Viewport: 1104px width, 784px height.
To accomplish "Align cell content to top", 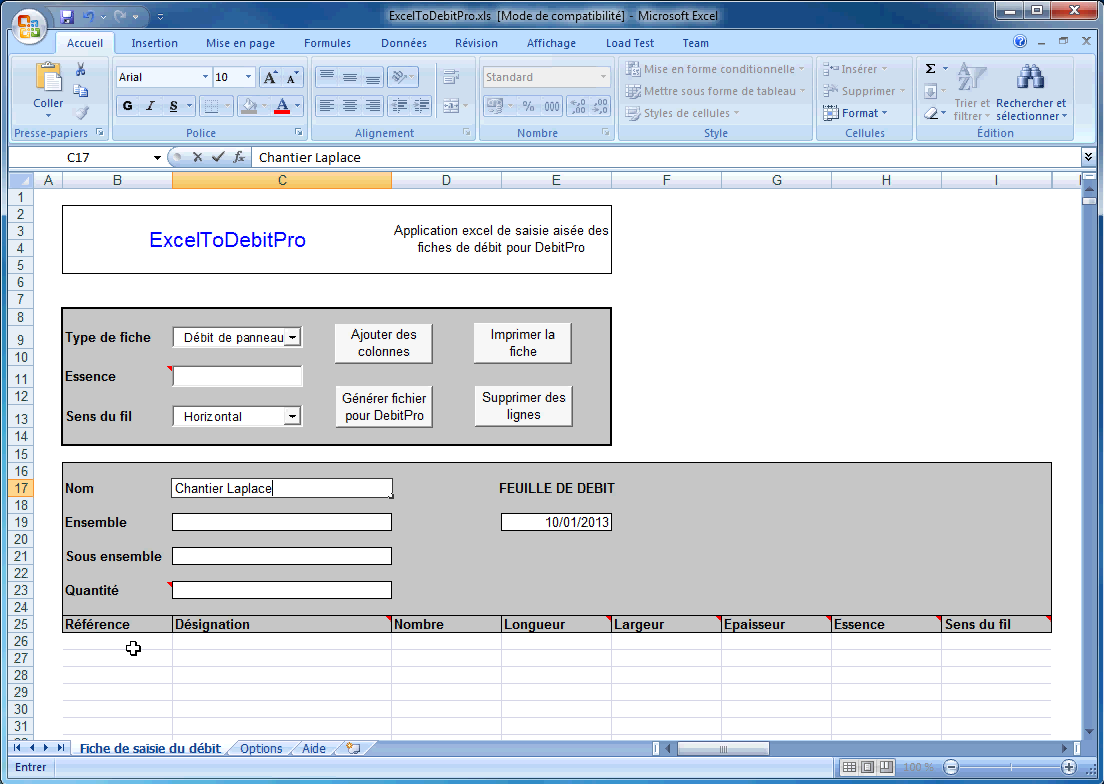I will pyautogui.click(x=326, y=76).
